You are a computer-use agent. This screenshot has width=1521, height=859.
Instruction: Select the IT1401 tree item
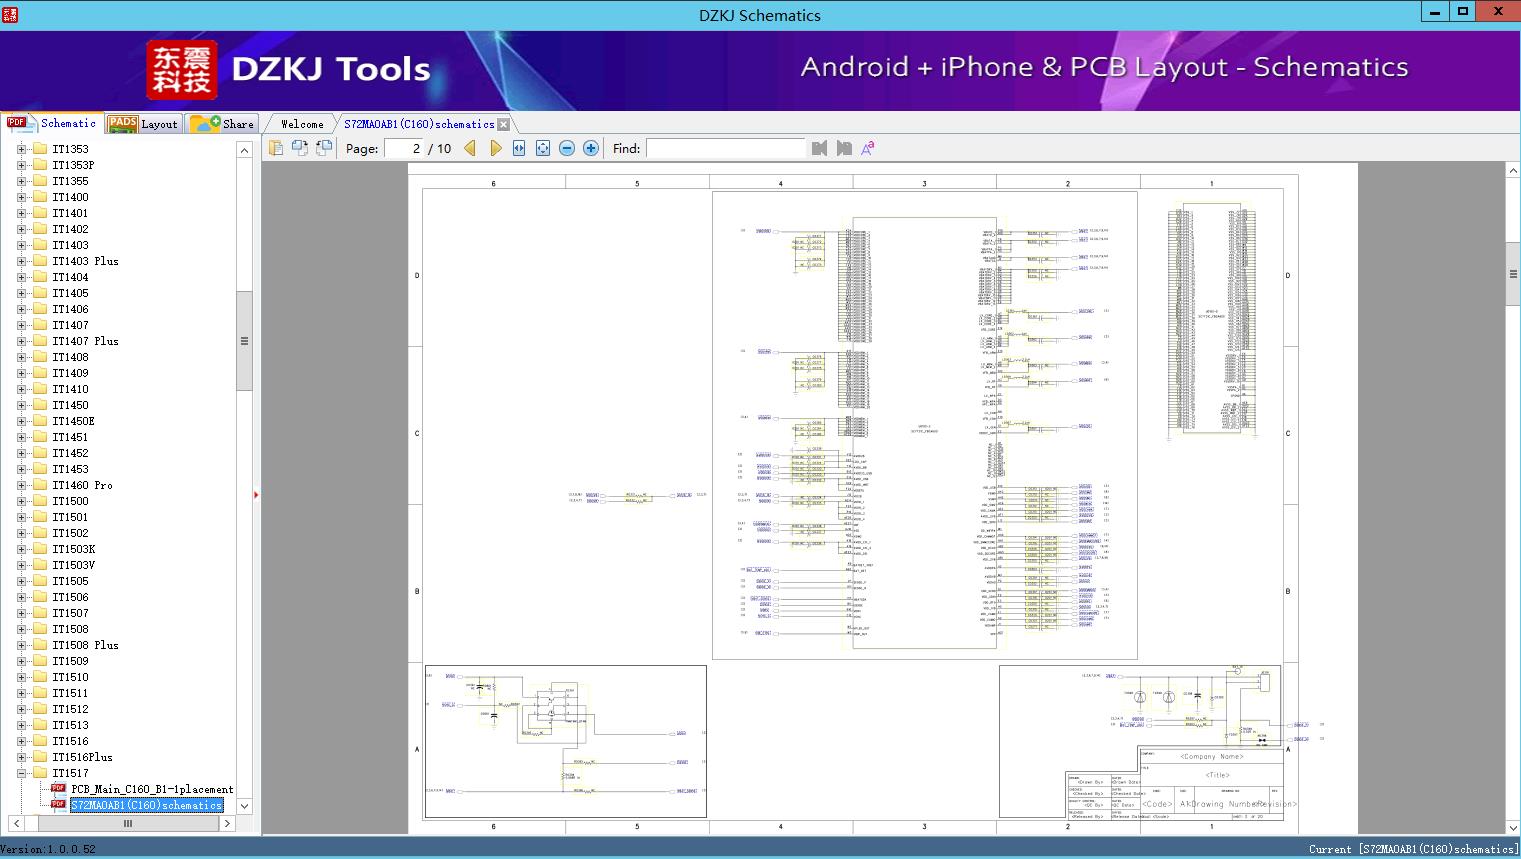70,213
